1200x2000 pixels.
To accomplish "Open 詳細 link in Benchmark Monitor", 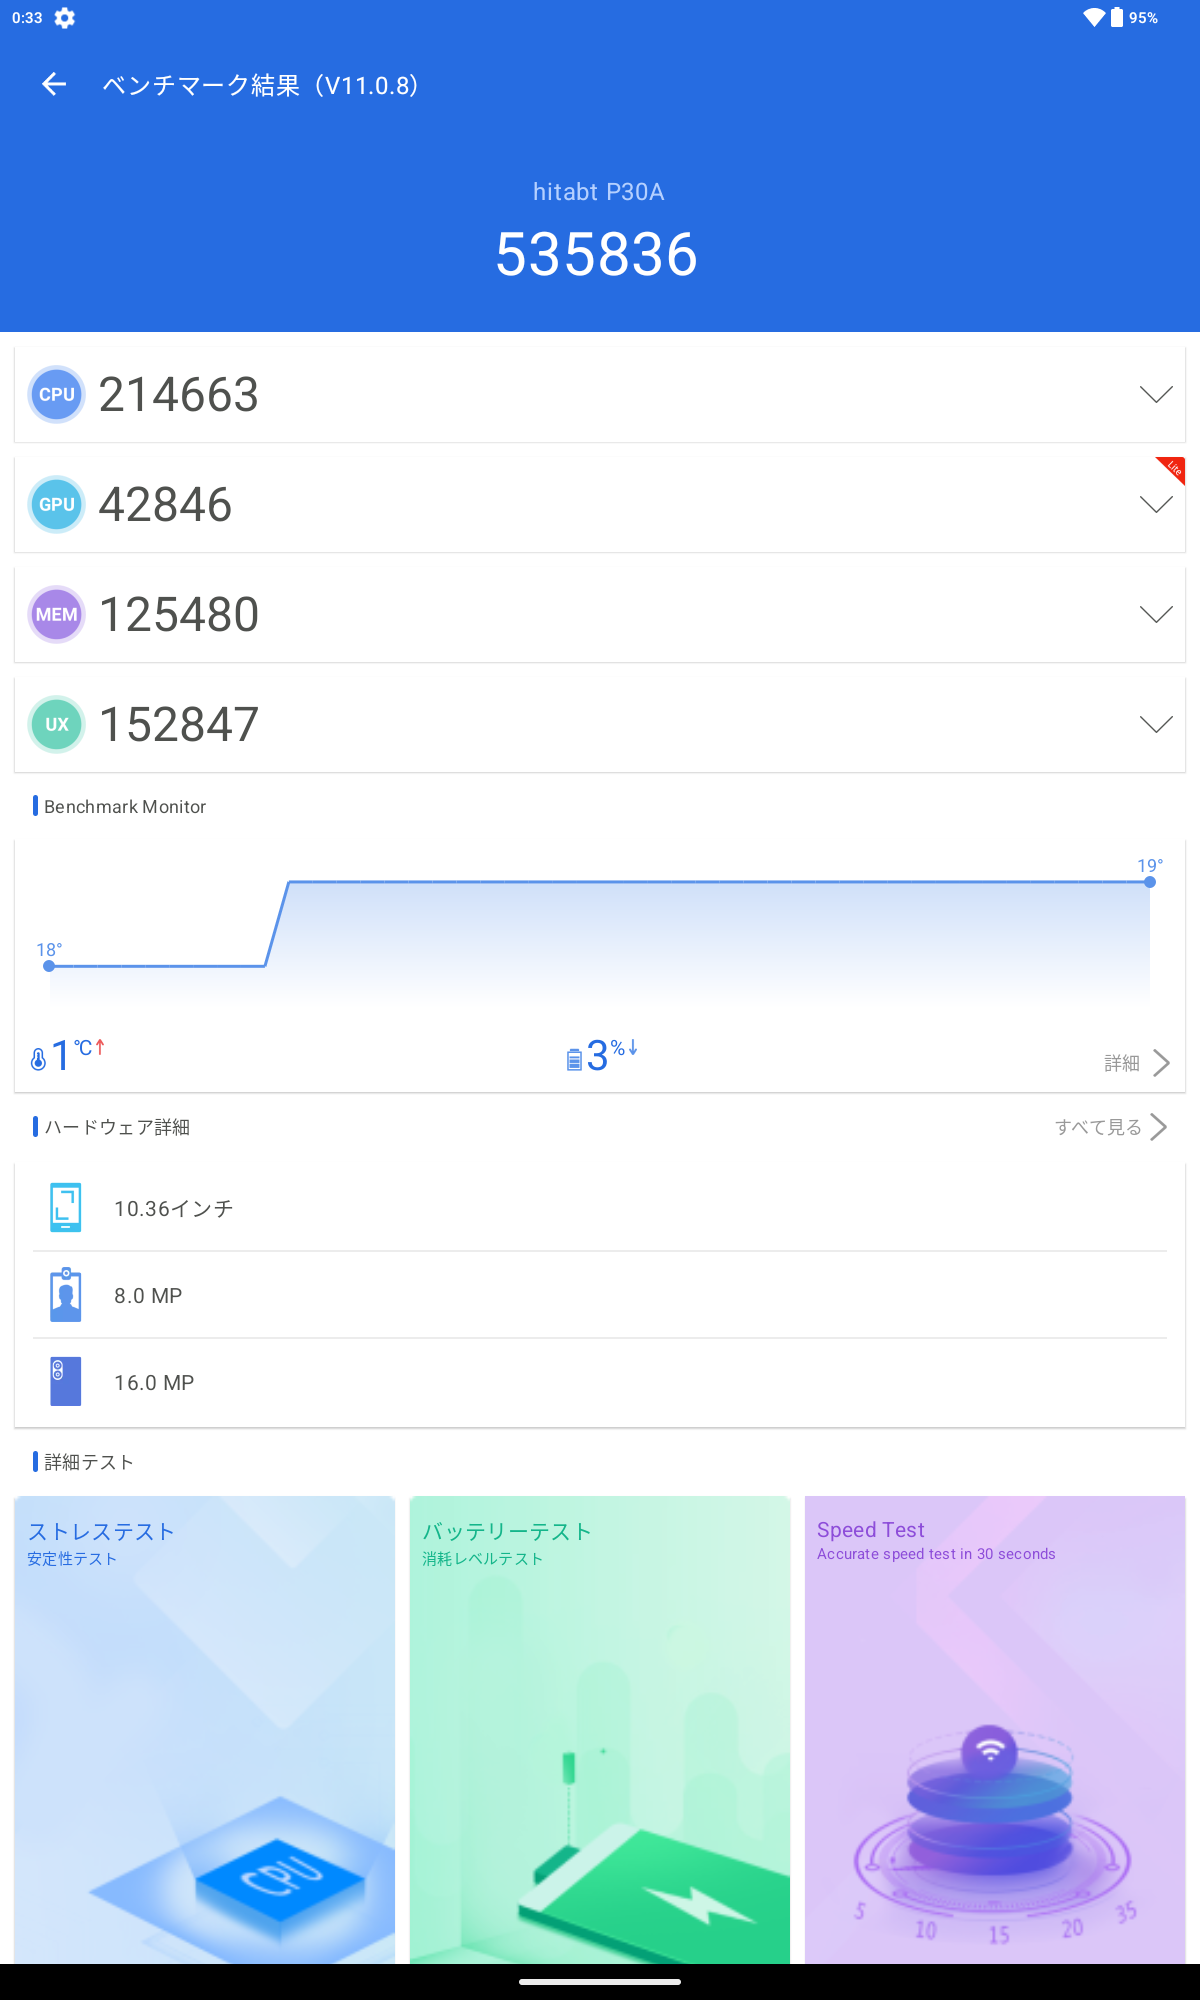I will pos(1136,1063).
